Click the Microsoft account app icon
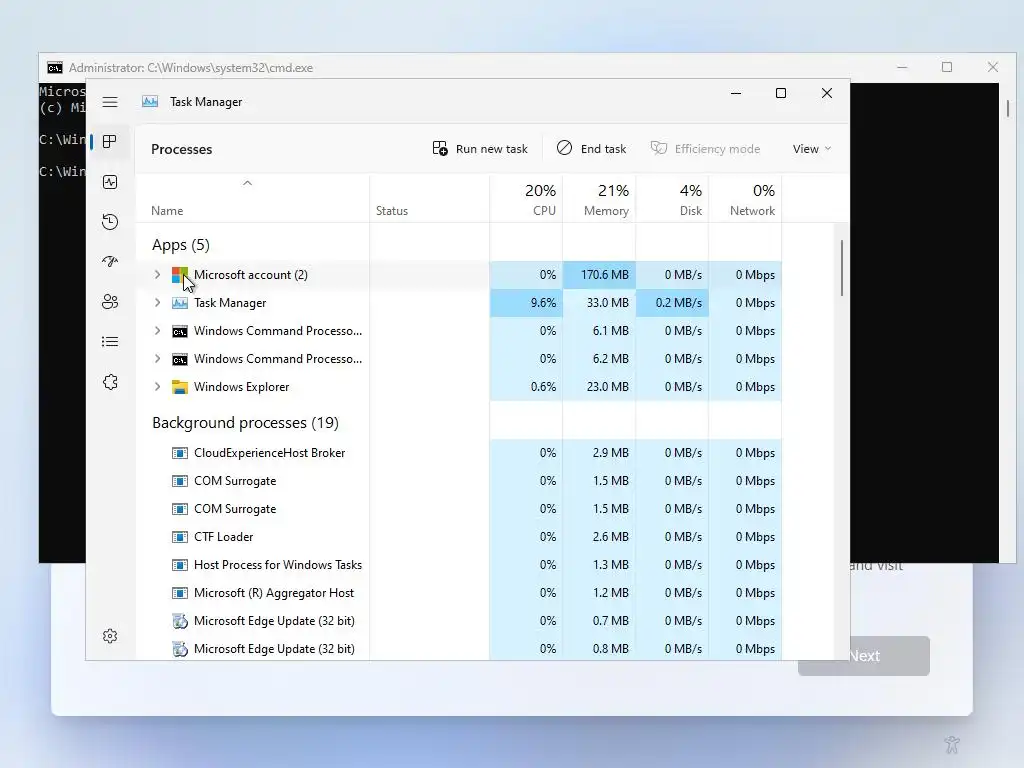1024x768 pixels. pyautogui.click(x=180, y=275)
